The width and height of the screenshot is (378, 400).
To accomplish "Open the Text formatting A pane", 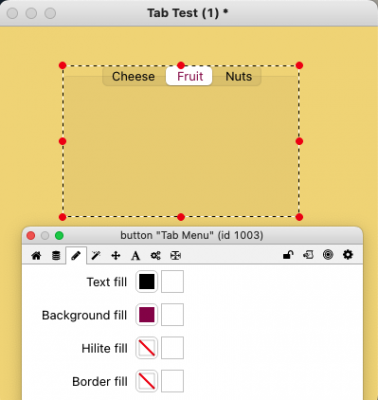I will pos(135,256).
